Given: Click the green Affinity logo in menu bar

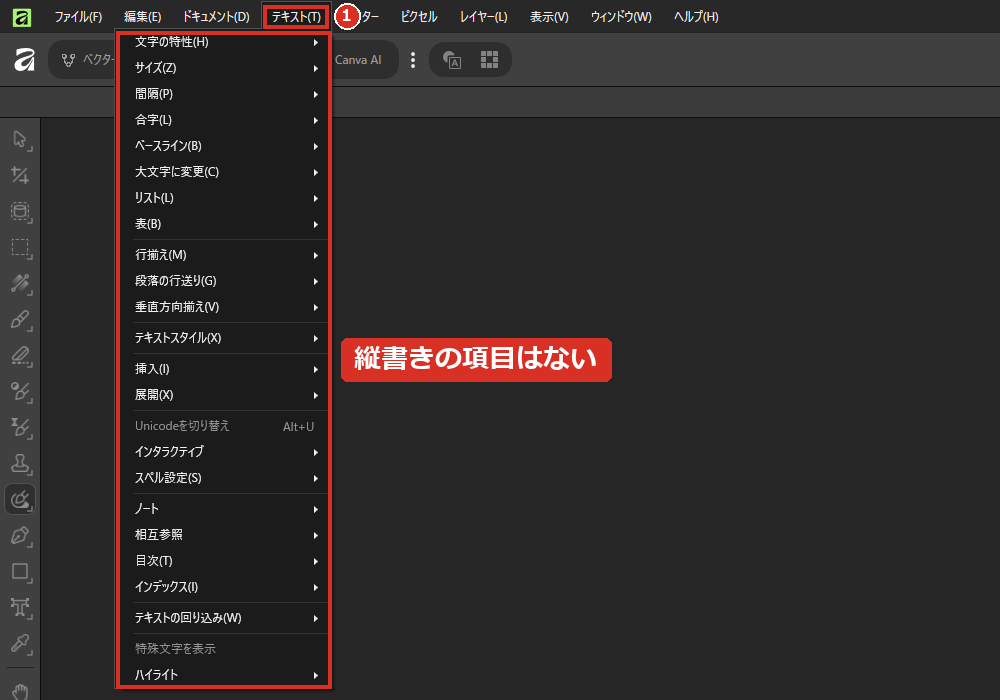Looking at the screenshot, I should click(22, 17).
